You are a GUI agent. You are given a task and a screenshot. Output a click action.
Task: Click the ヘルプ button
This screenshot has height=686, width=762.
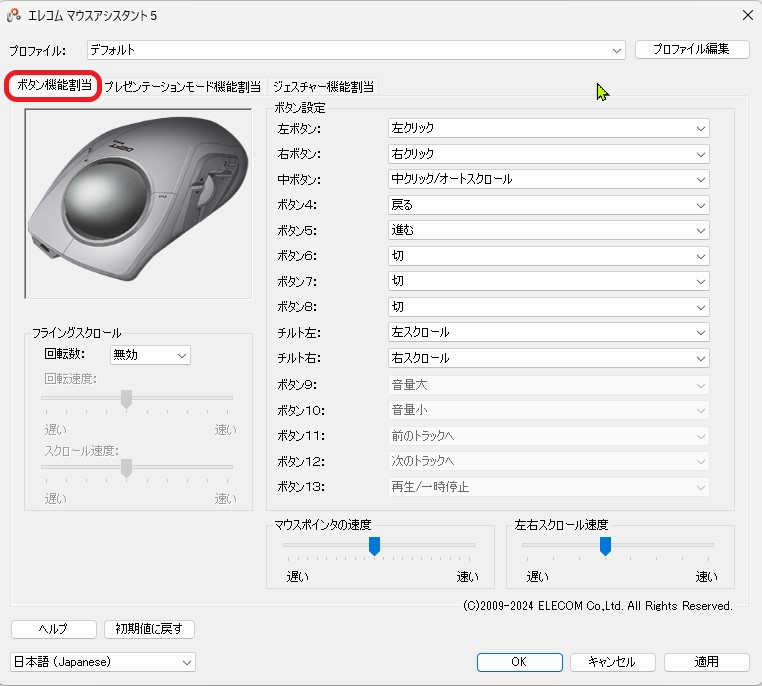[53, 629]
